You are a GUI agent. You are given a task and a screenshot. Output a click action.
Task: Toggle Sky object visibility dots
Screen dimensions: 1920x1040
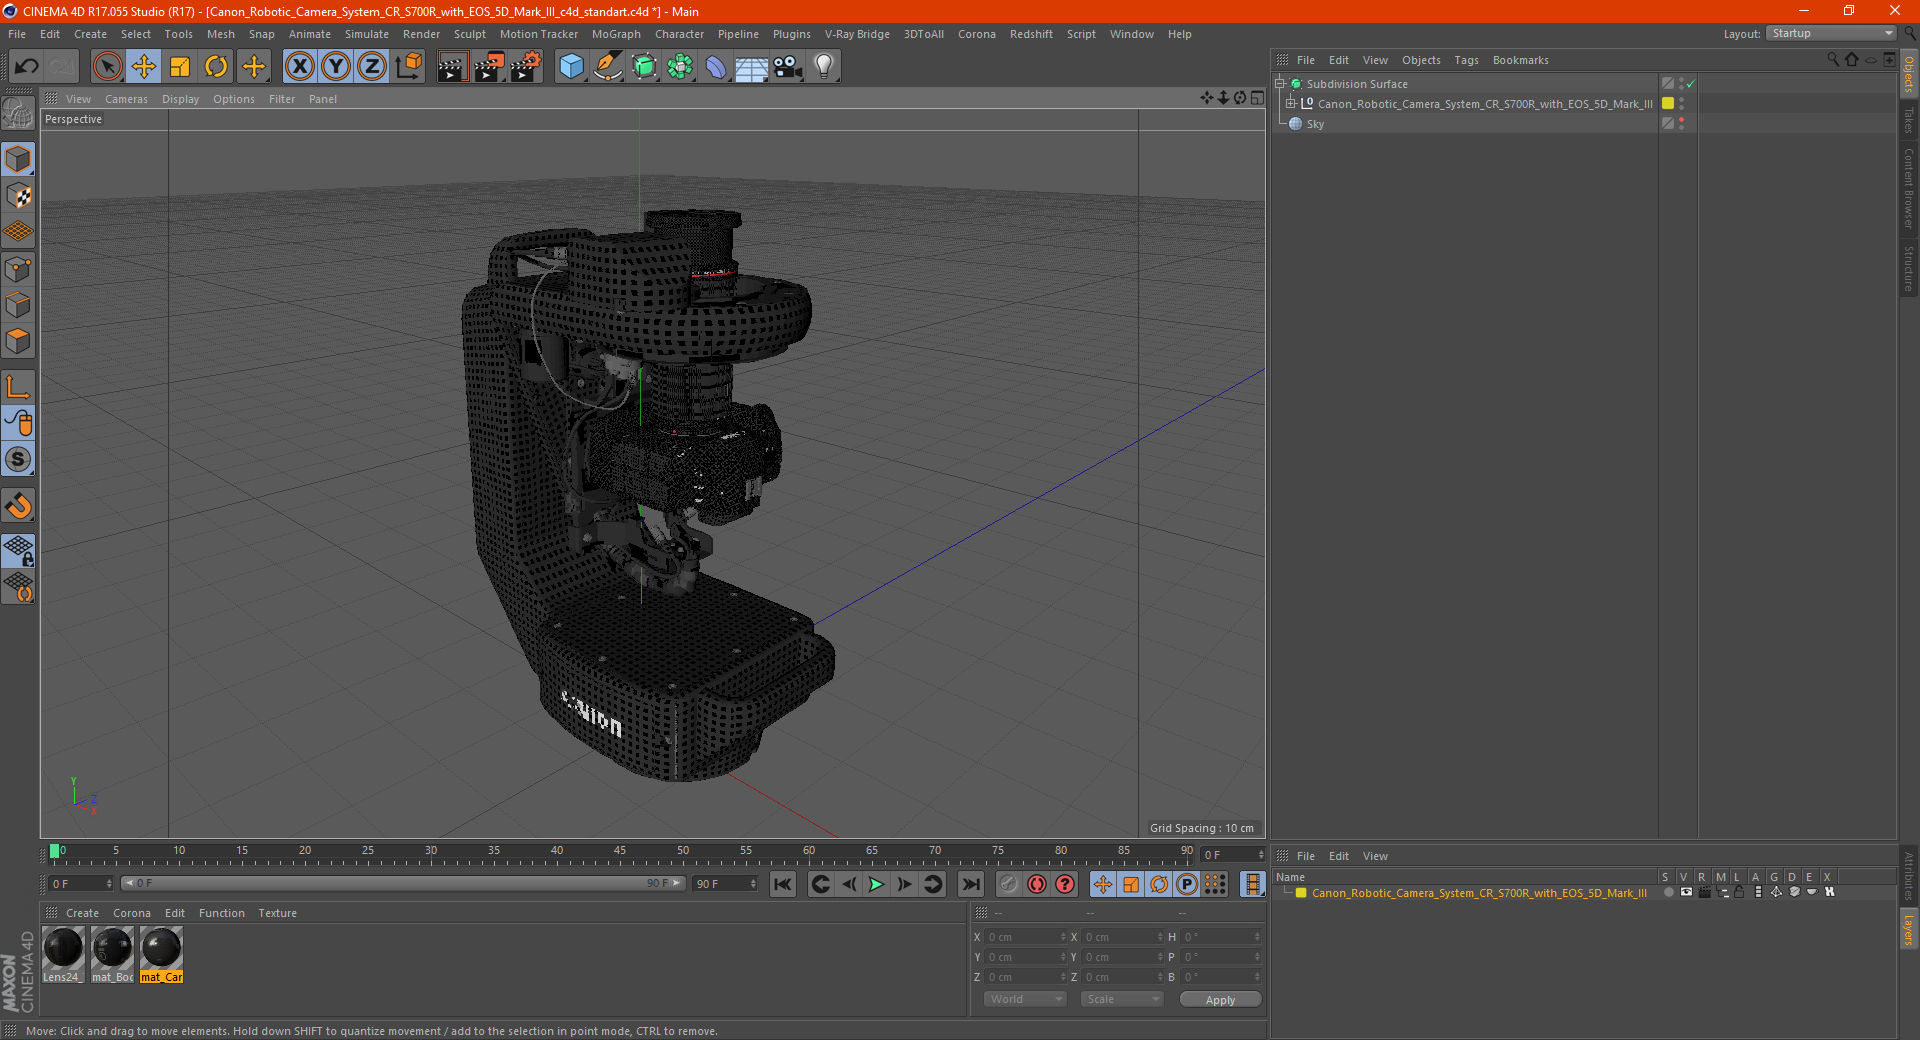(x=1682, y=123)
